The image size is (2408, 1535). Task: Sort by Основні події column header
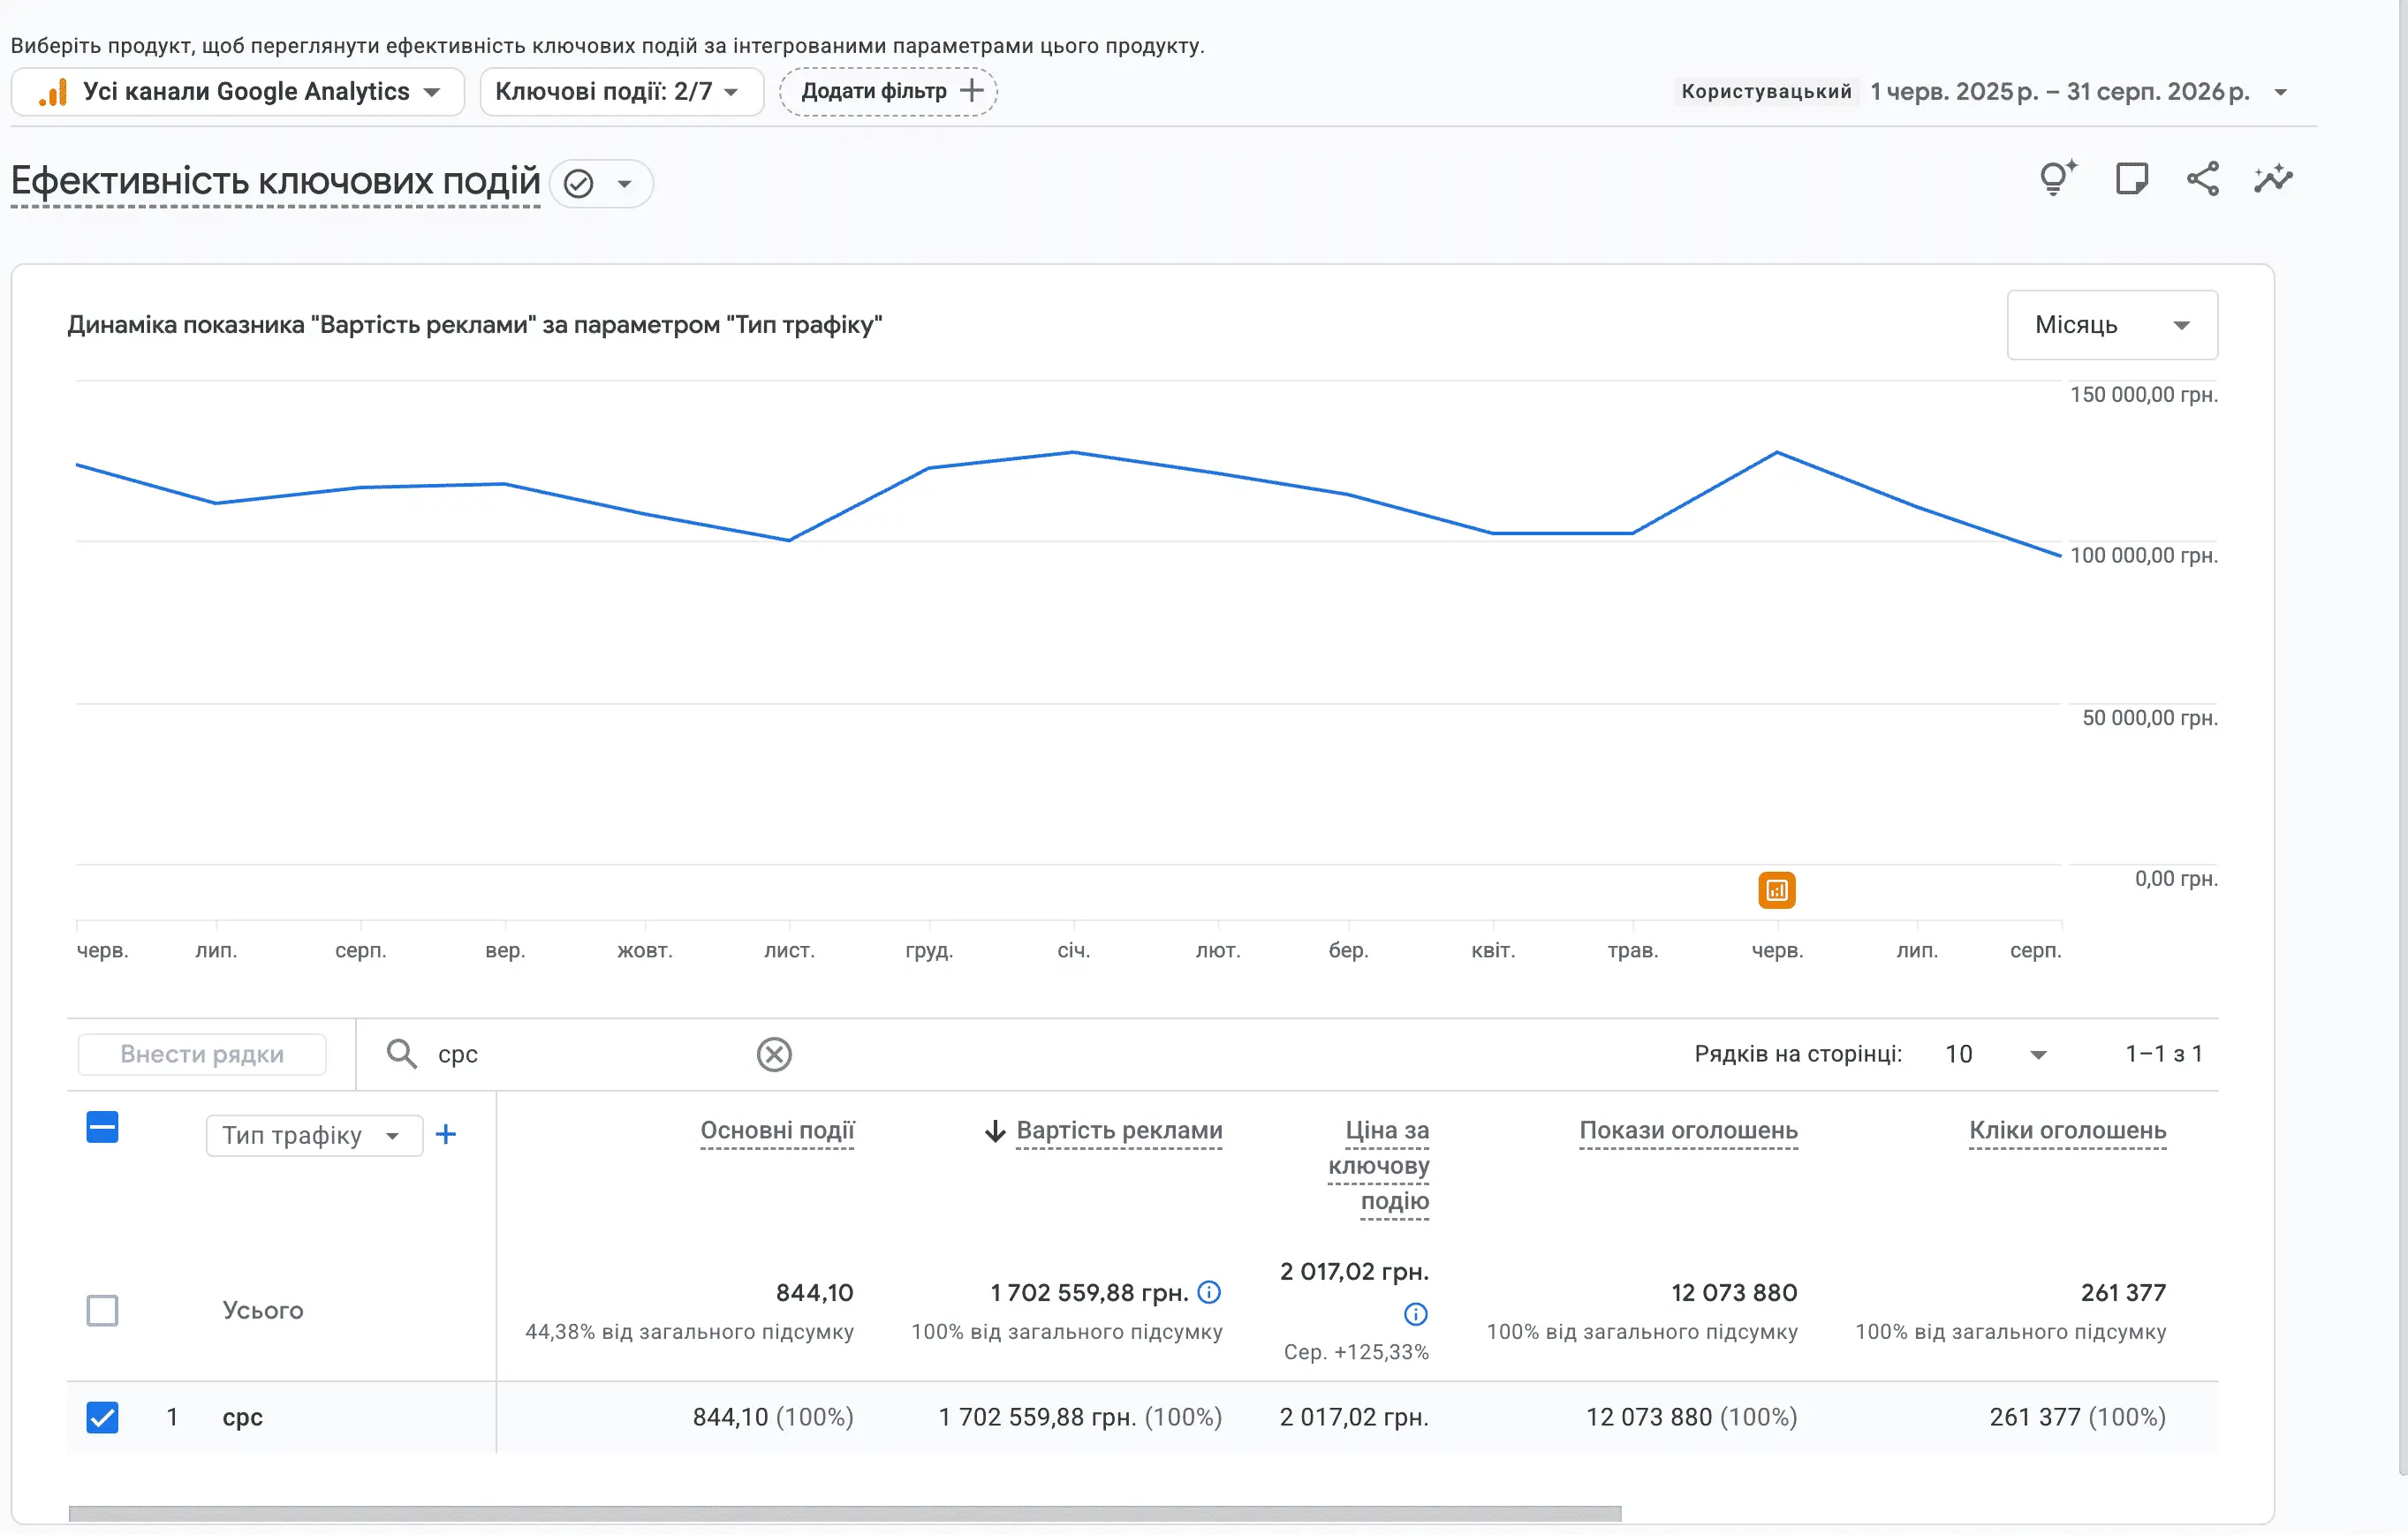(x=777, y=1130)
